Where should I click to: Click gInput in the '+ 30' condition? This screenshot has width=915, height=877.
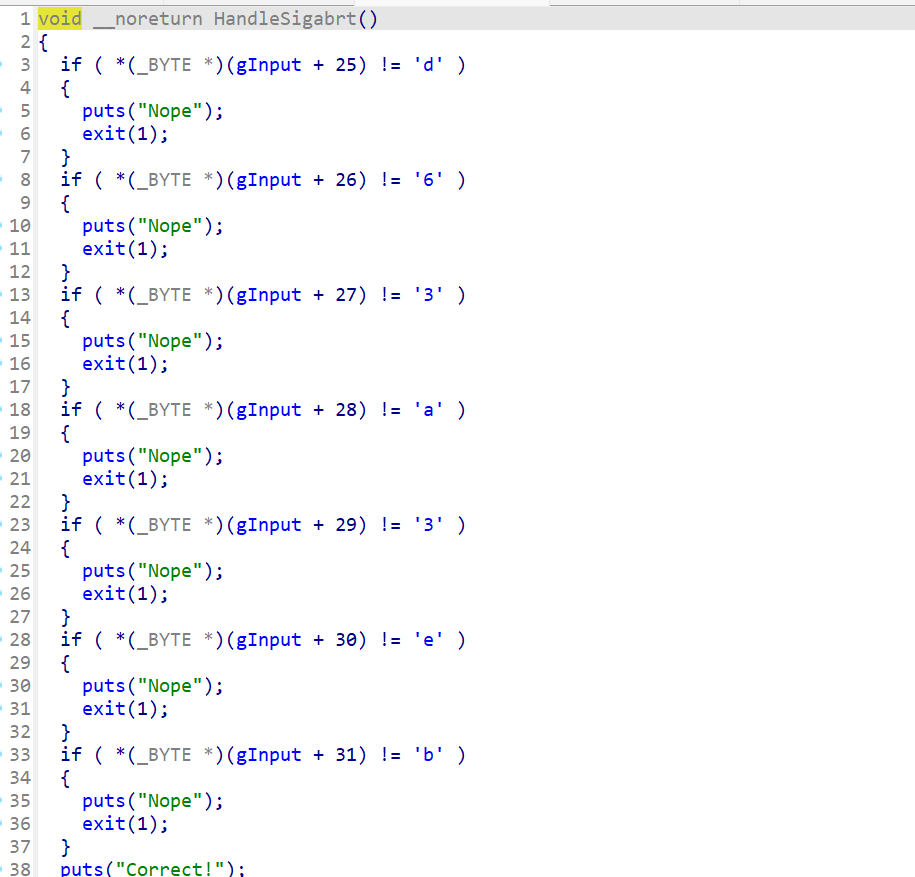268,640
